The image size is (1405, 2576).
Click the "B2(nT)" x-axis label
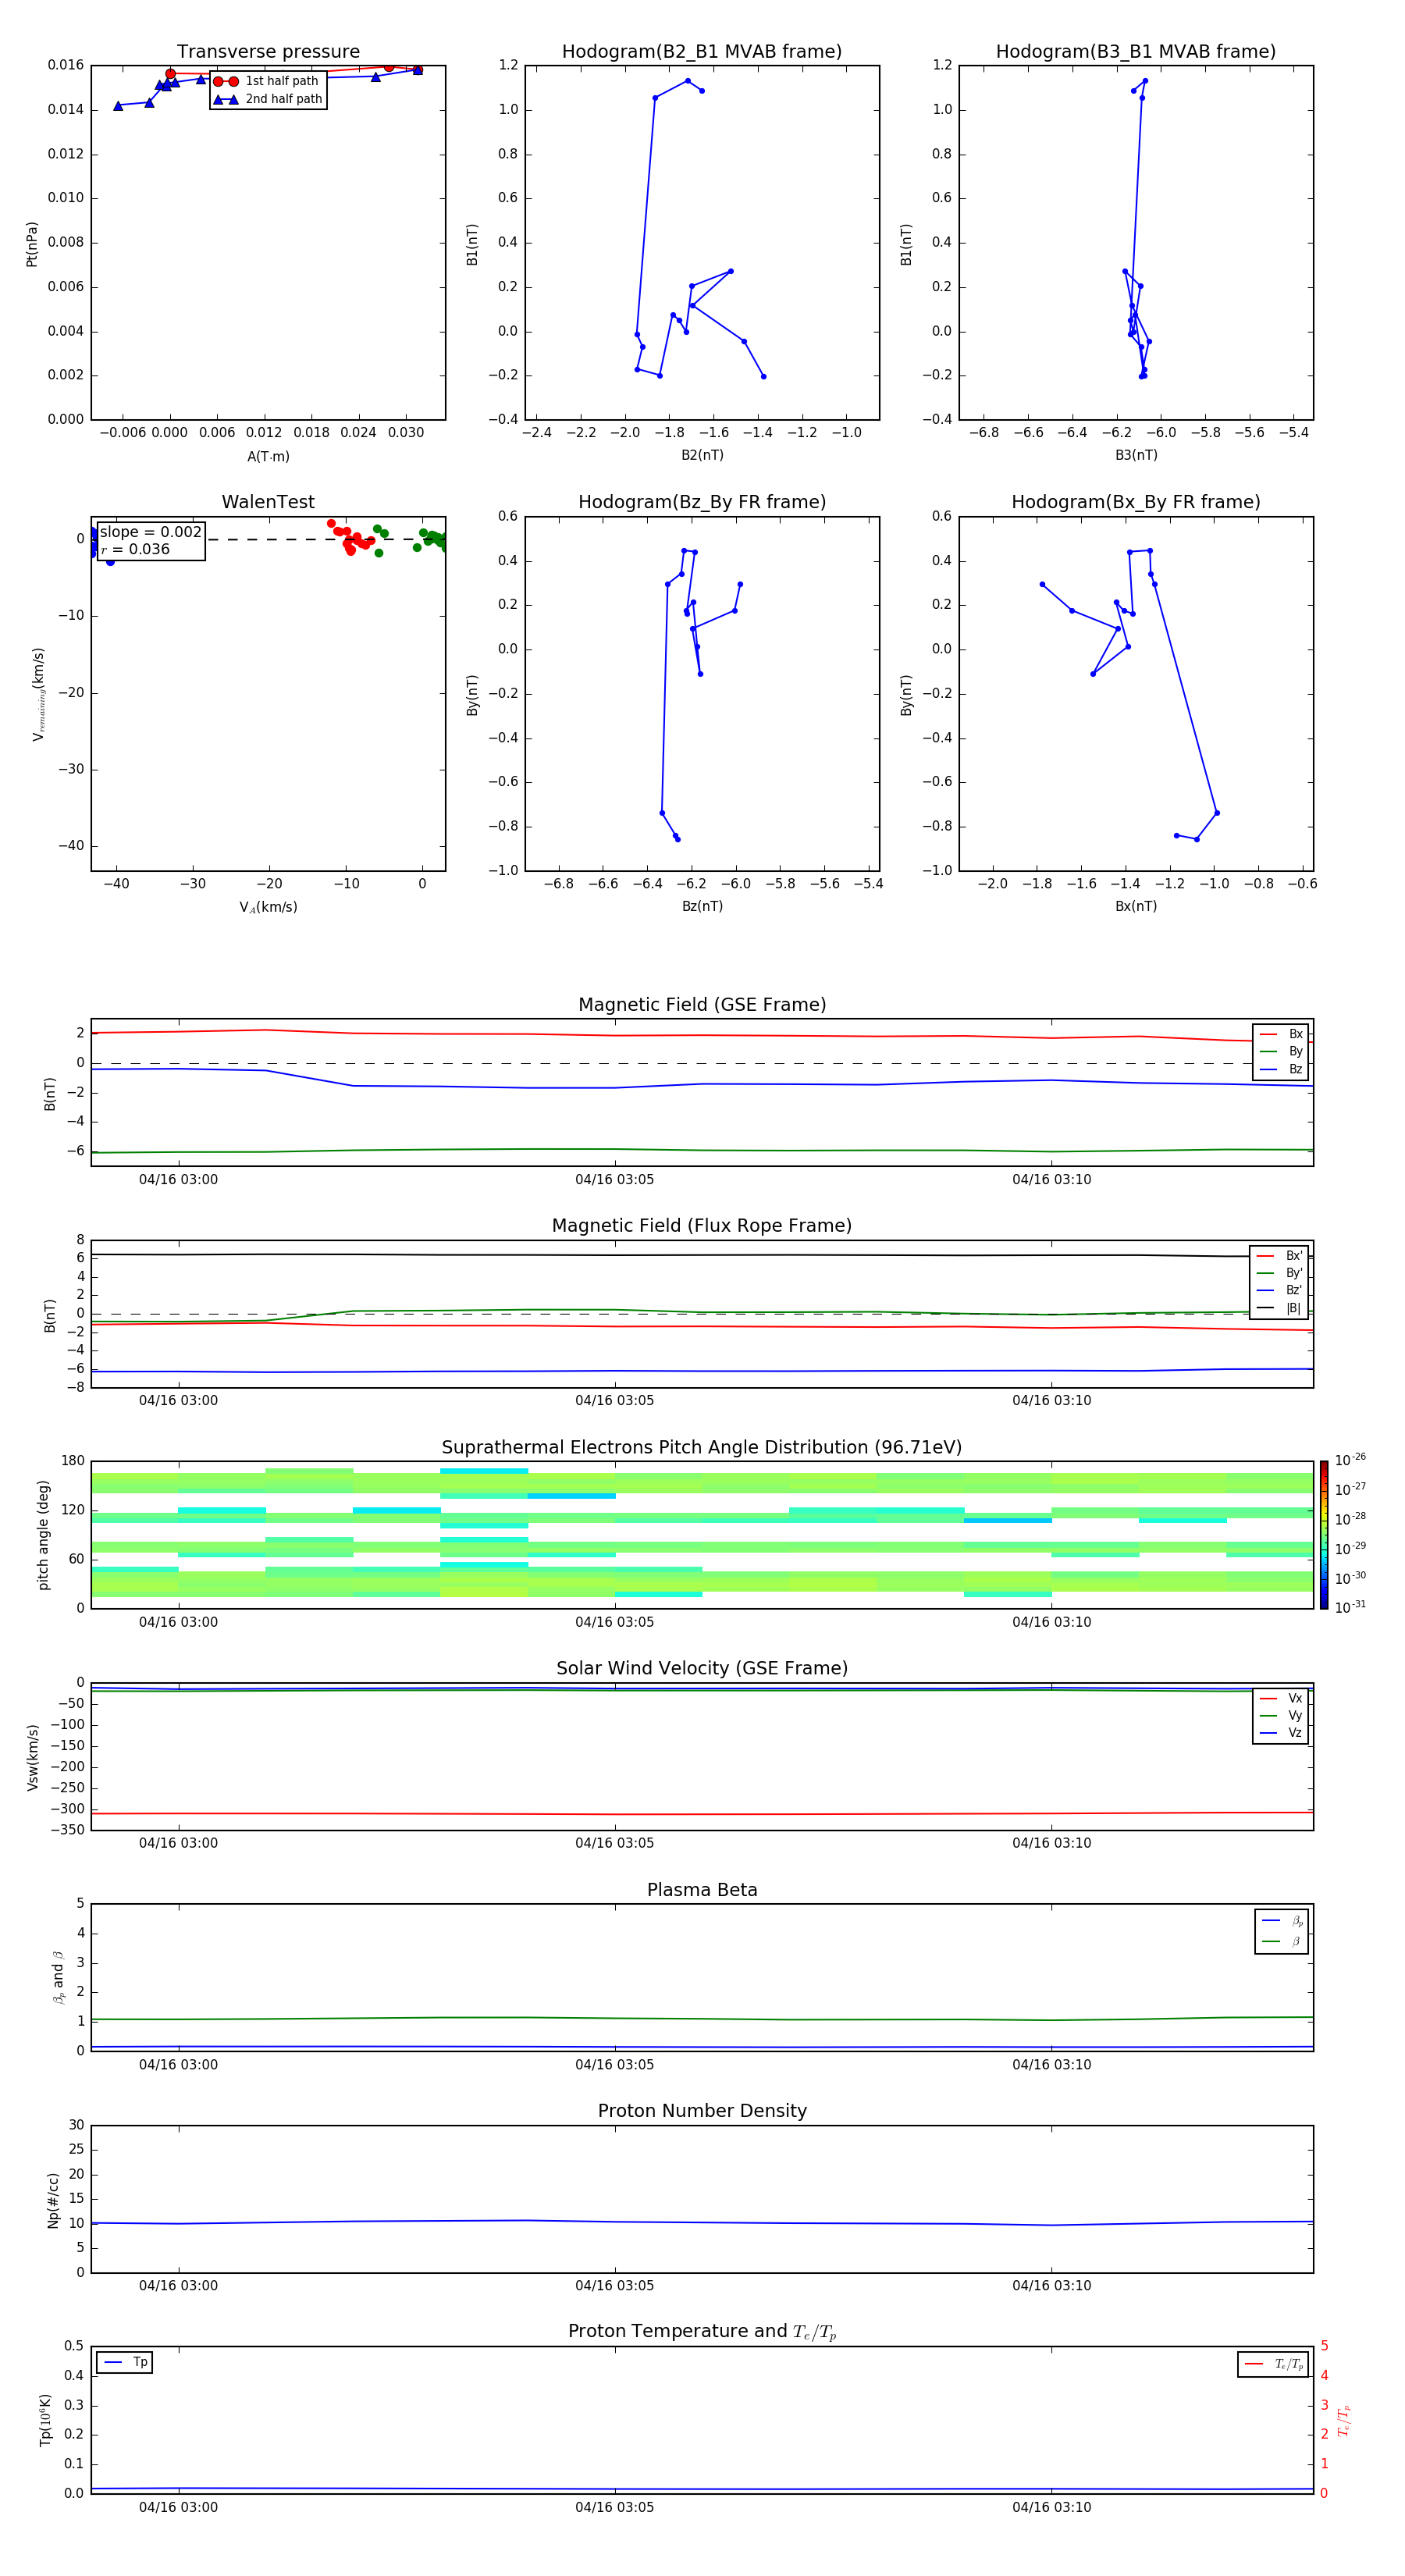pos(702,455)
